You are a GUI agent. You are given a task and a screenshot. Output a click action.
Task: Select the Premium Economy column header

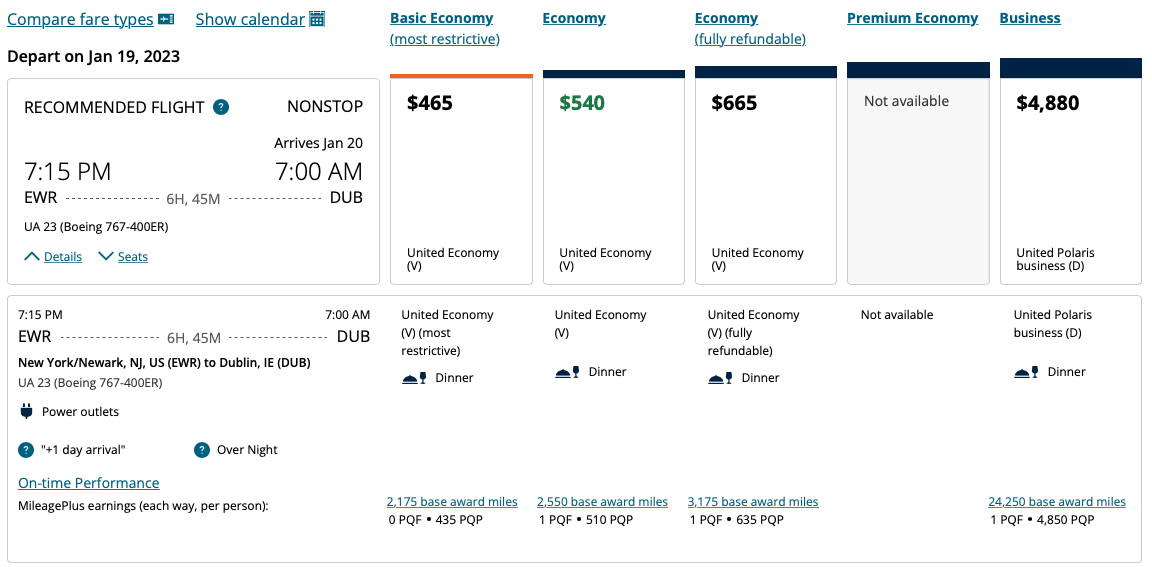coord(912,19)
